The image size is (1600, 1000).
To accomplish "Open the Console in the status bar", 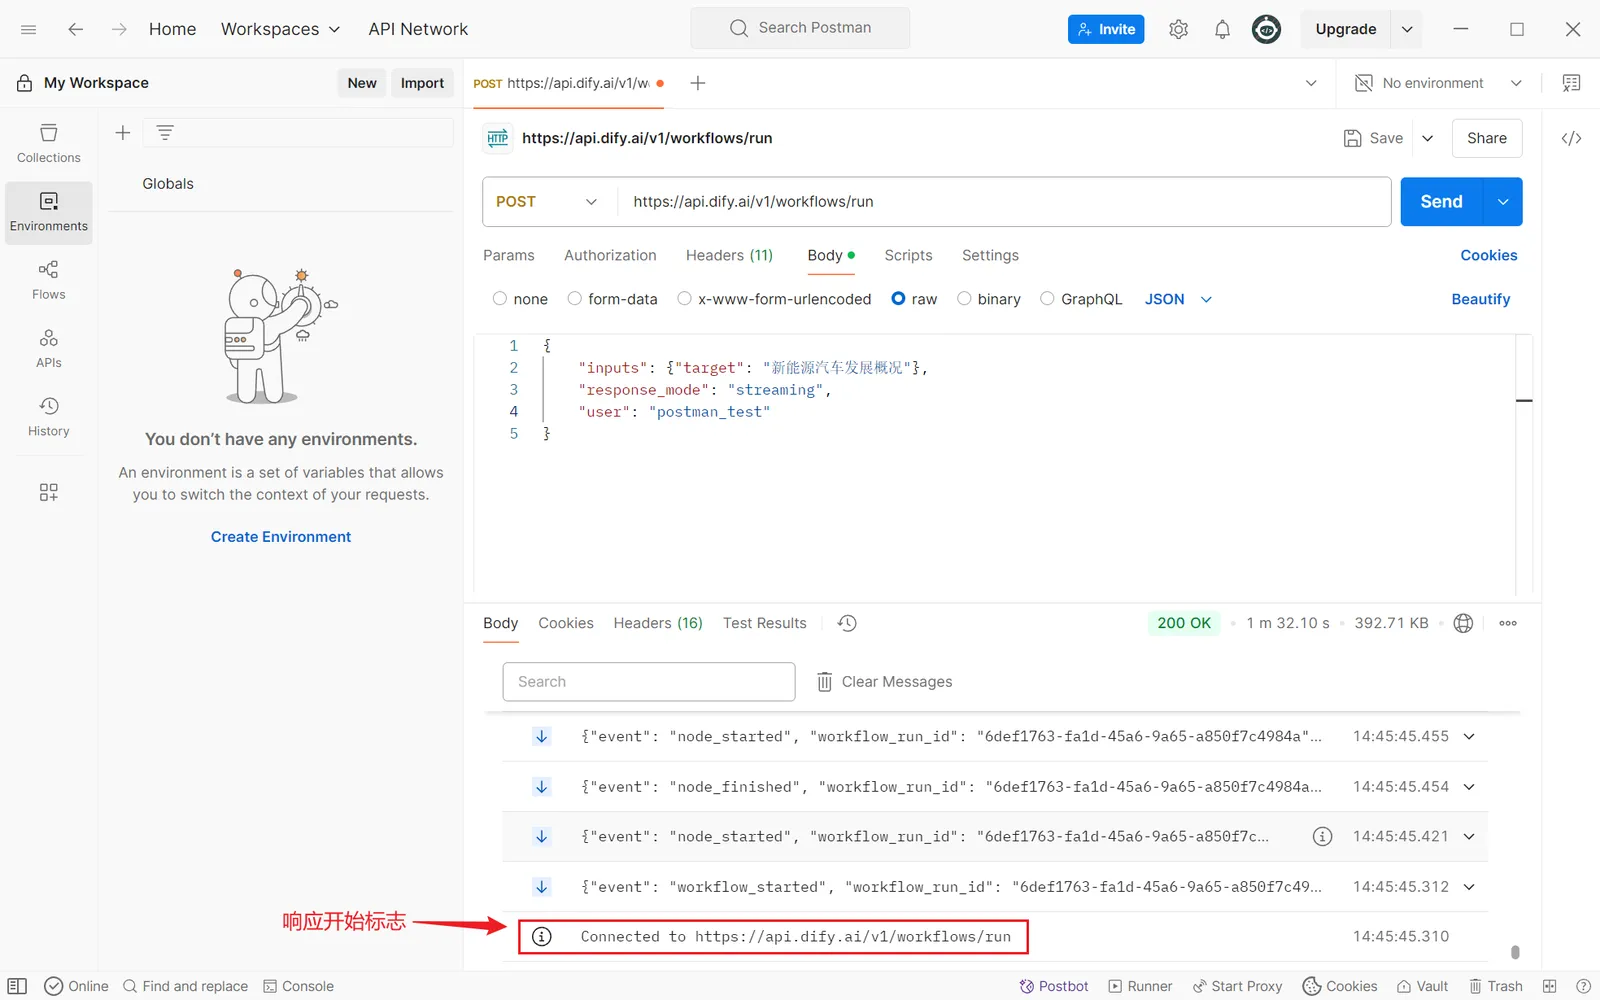I will point(298,986).
